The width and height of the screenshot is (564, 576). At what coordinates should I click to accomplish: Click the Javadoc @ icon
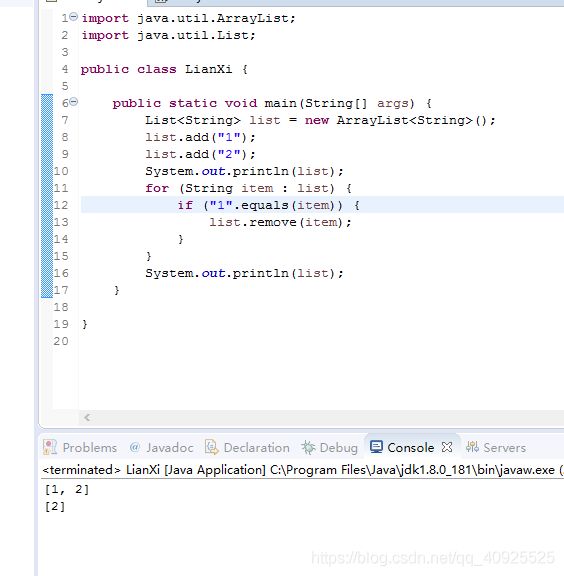[x=135, y=447]
